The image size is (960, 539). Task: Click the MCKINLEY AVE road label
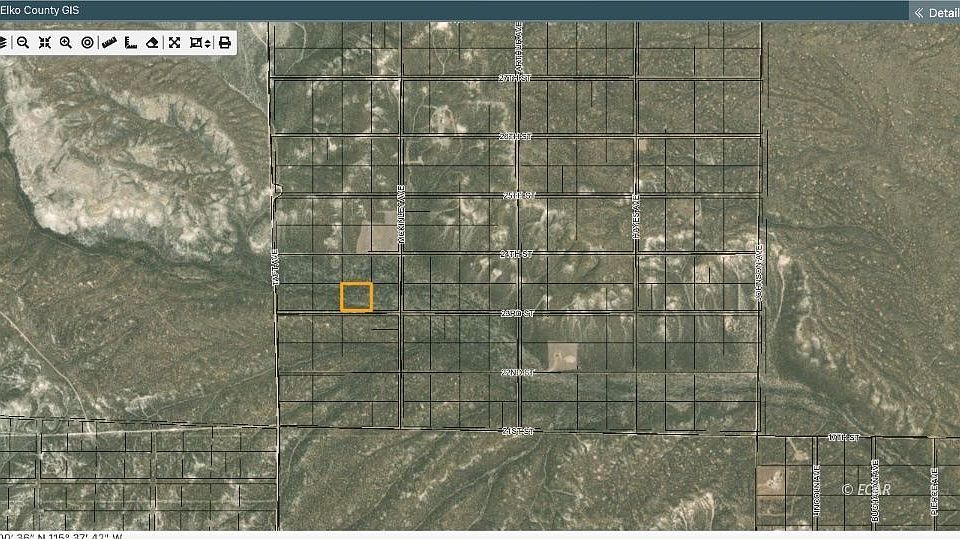[x=402, y=214]
